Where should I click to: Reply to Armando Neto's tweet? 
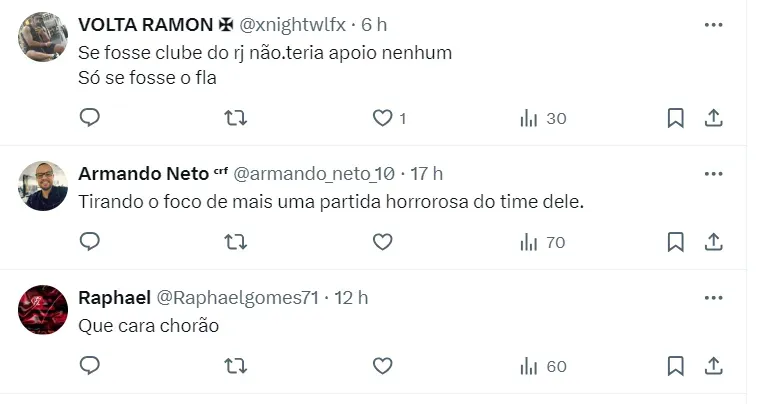pos(90,242)
